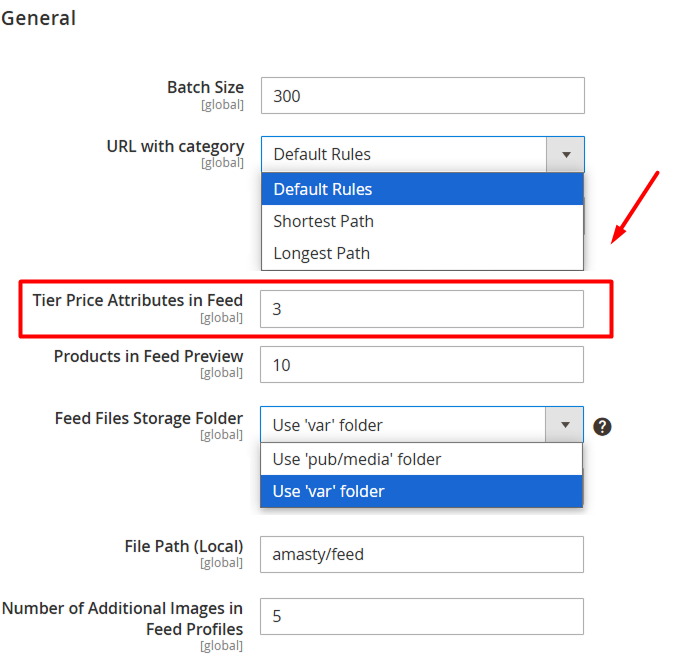Image resolution: width=685 pixels, height=657 pixels.
Task: Click the help question mark icon
Action: pos(602,426)
